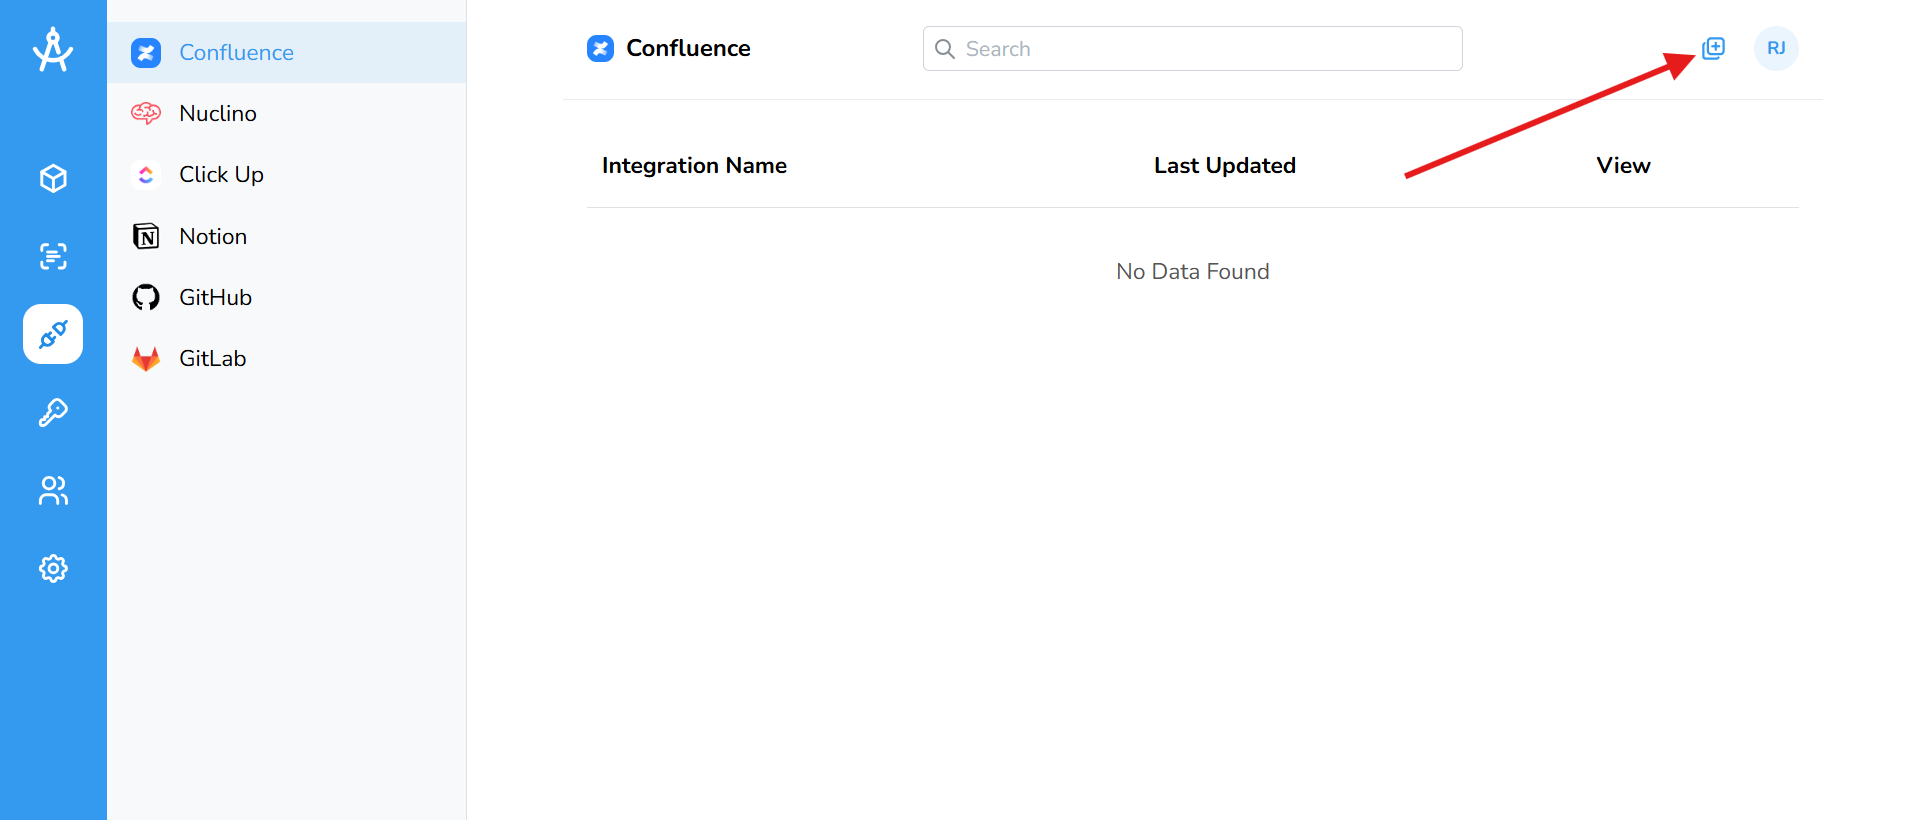The width and height of the screenshot is (1914, 820).
Task: Click the Last Updated column header
Action: click(1225, 165)
